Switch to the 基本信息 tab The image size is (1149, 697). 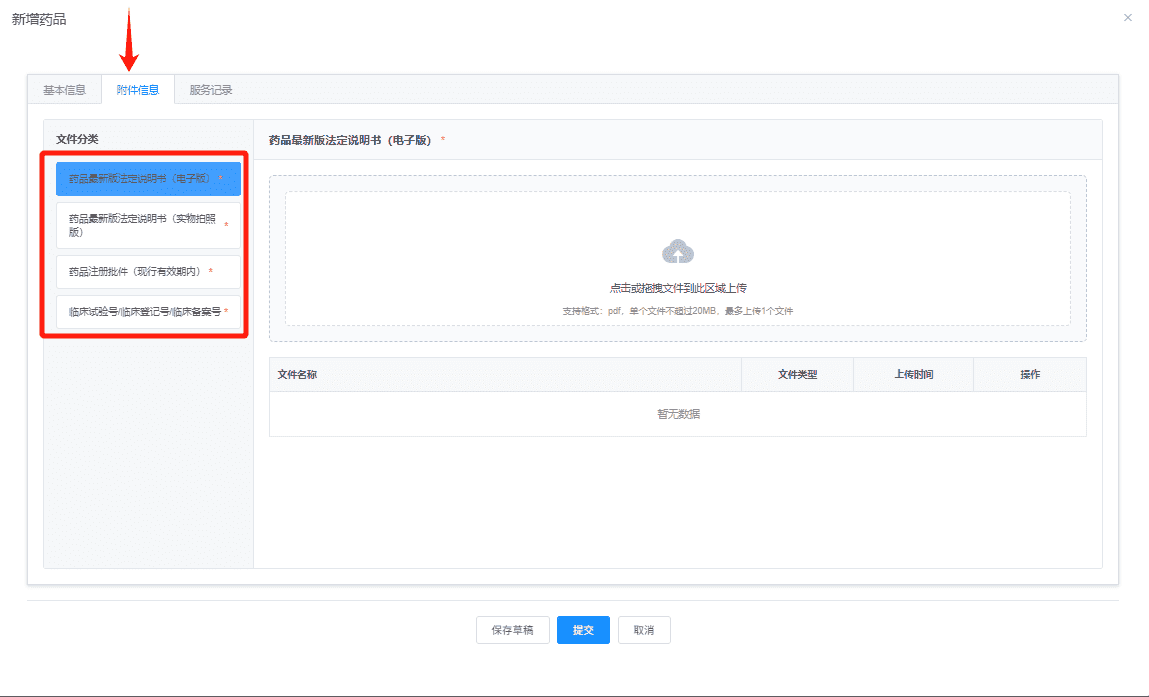pyautogui.click(x=64, y=89)
